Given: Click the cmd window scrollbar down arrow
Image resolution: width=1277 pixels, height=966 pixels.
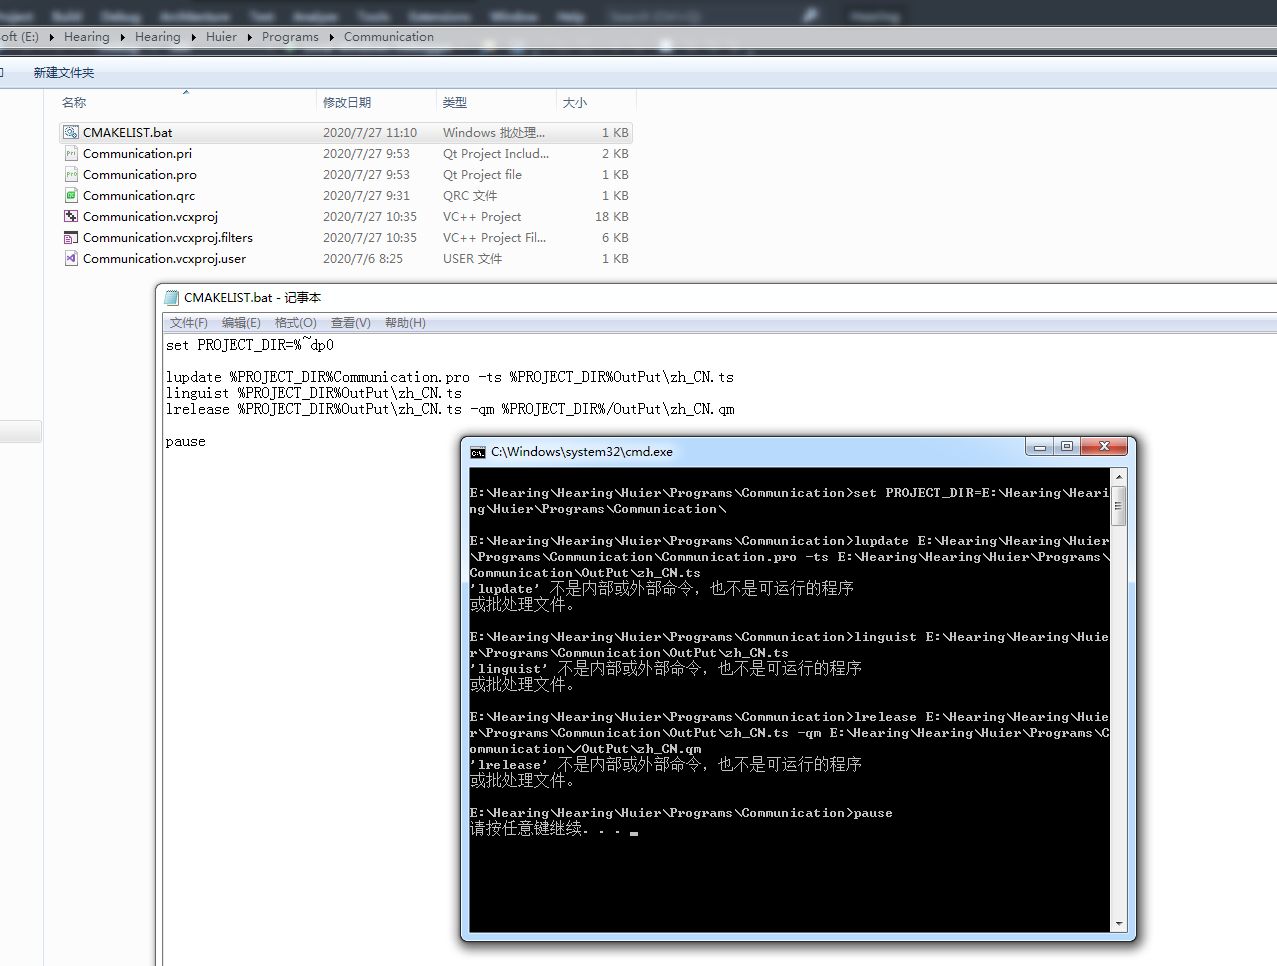Looking at the screenshot, I should (1119, 924).
